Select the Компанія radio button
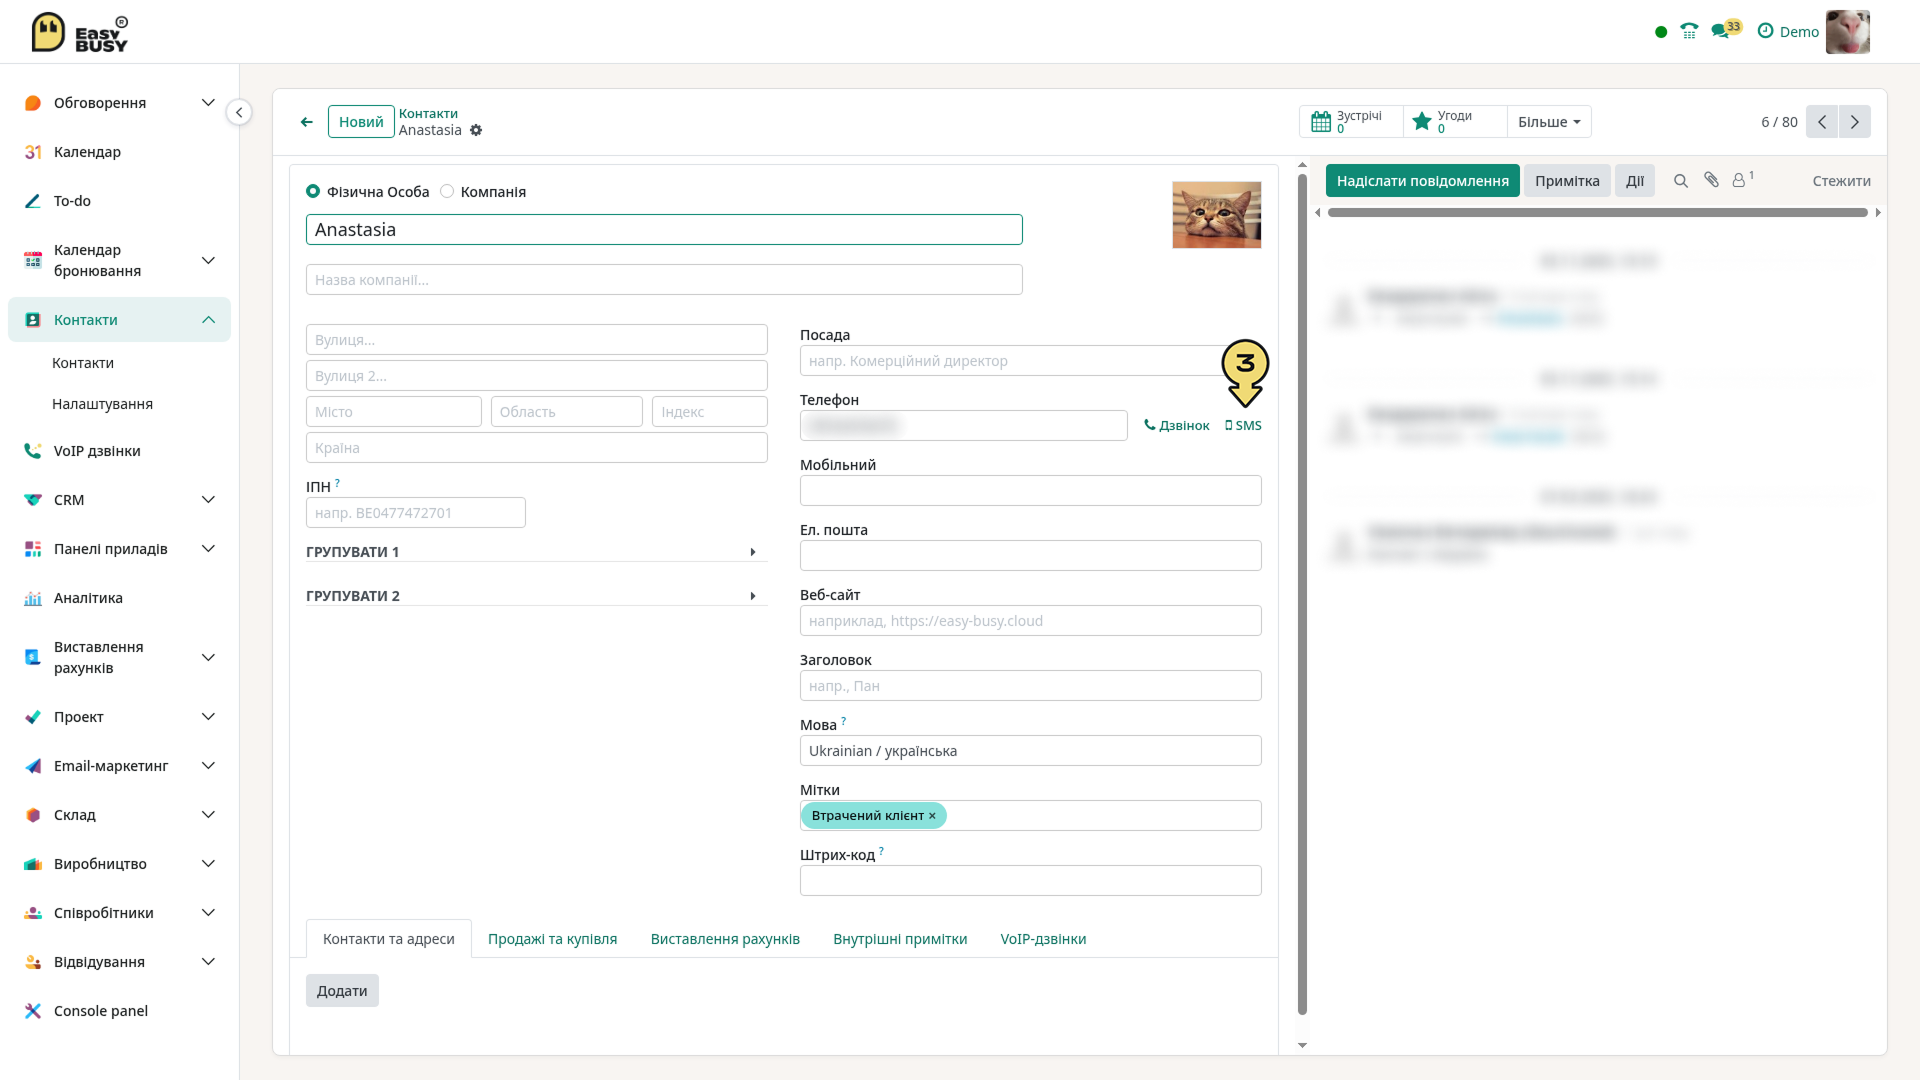The image size is (1920, 1080). point(447,191)
